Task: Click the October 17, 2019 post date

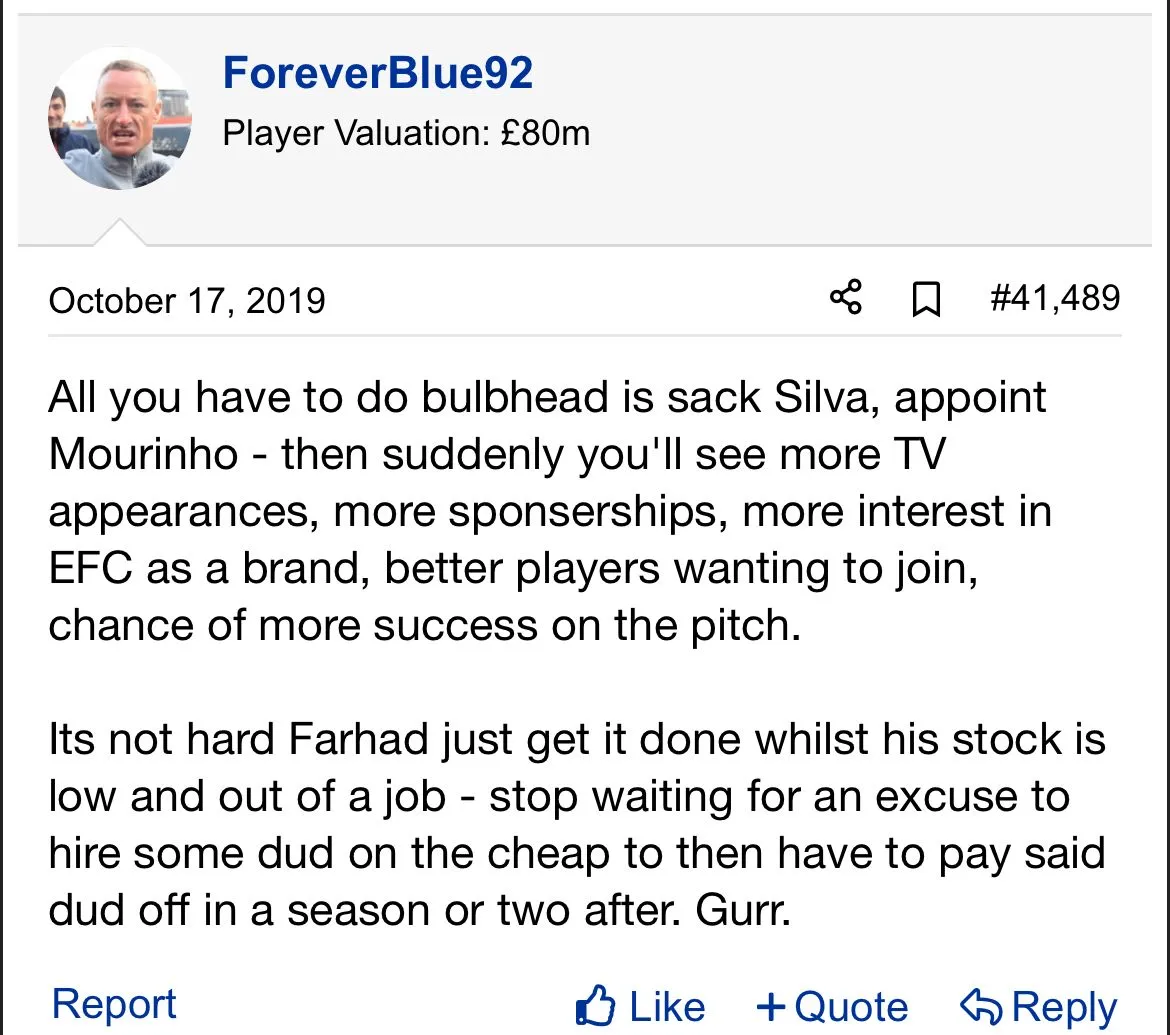Action: [187, 300]
